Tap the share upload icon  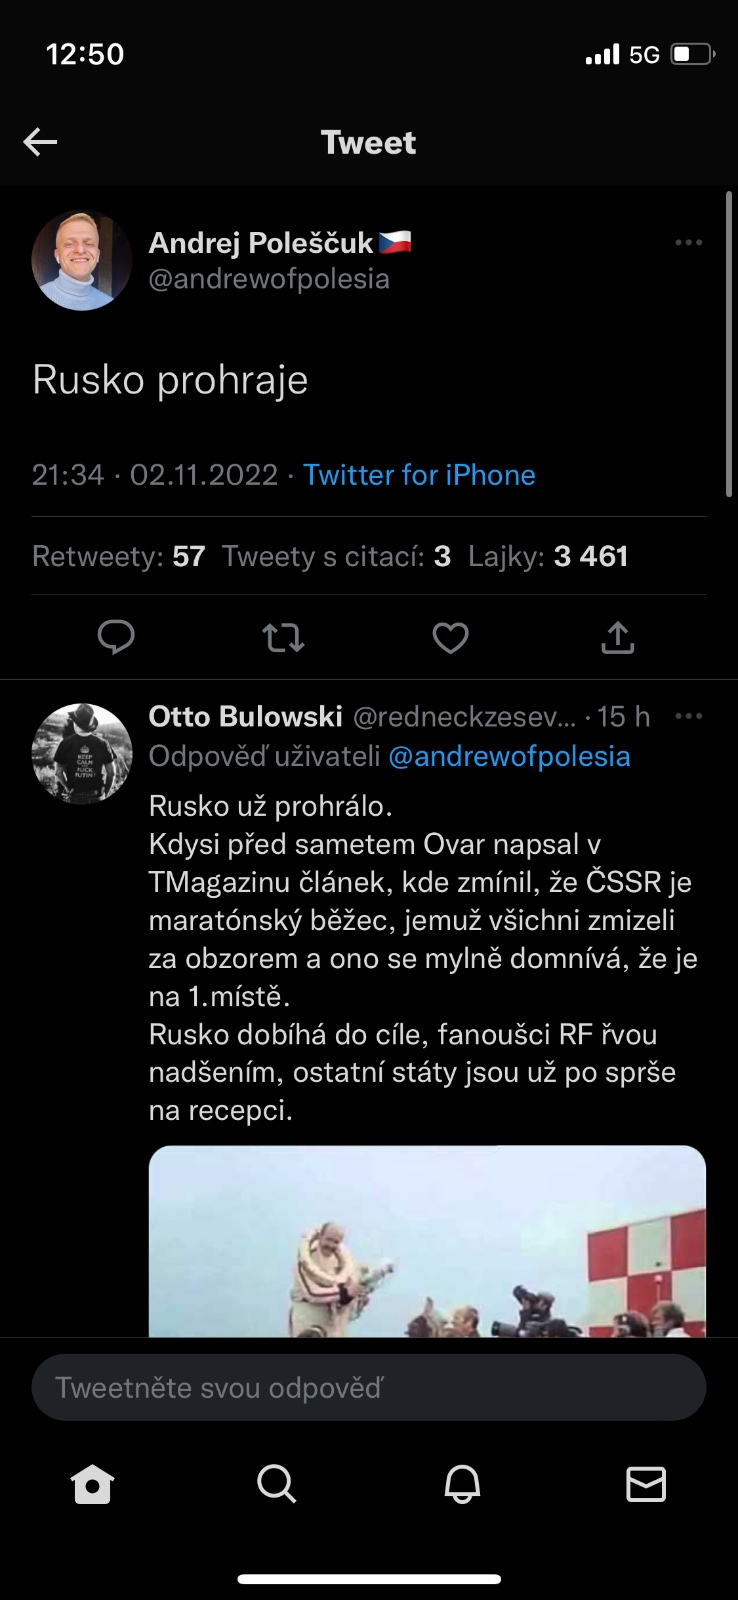coord(618,637)
